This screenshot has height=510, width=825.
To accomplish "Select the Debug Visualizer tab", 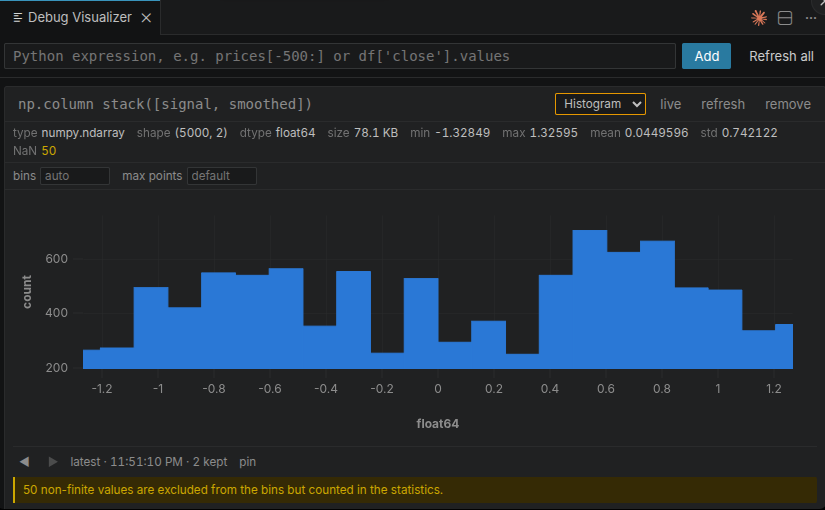I will click(80, 17).
